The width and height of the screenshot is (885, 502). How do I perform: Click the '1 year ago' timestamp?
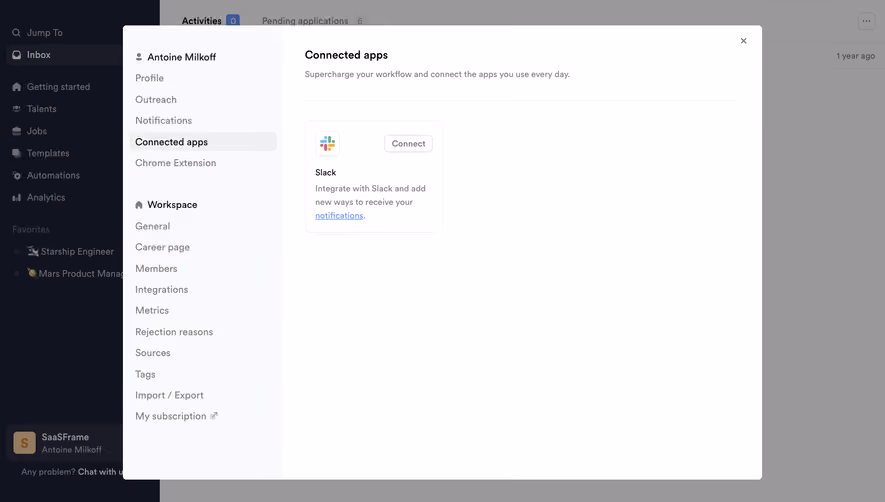[855, 56]
